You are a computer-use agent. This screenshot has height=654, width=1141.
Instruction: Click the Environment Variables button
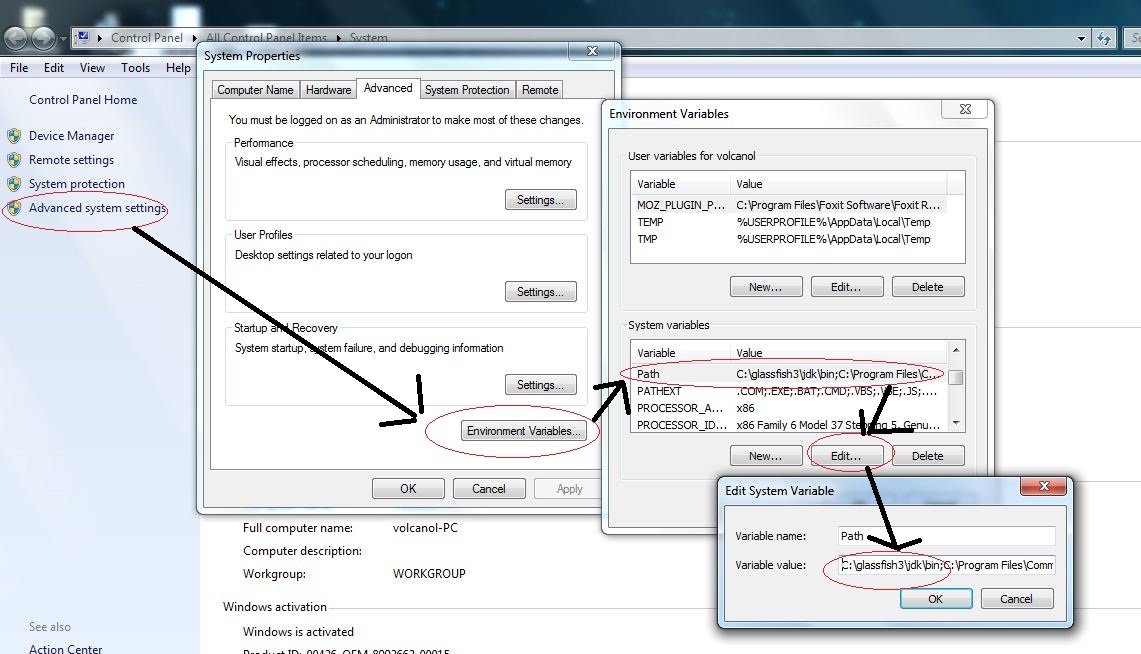click(x=524, y=431)
